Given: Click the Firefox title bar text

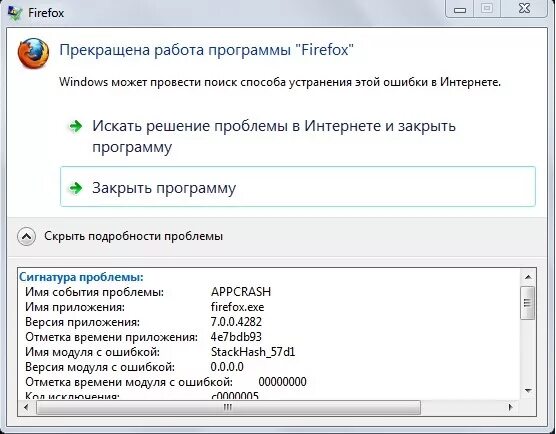Looking at the screenshot, I should click(46, 13).
